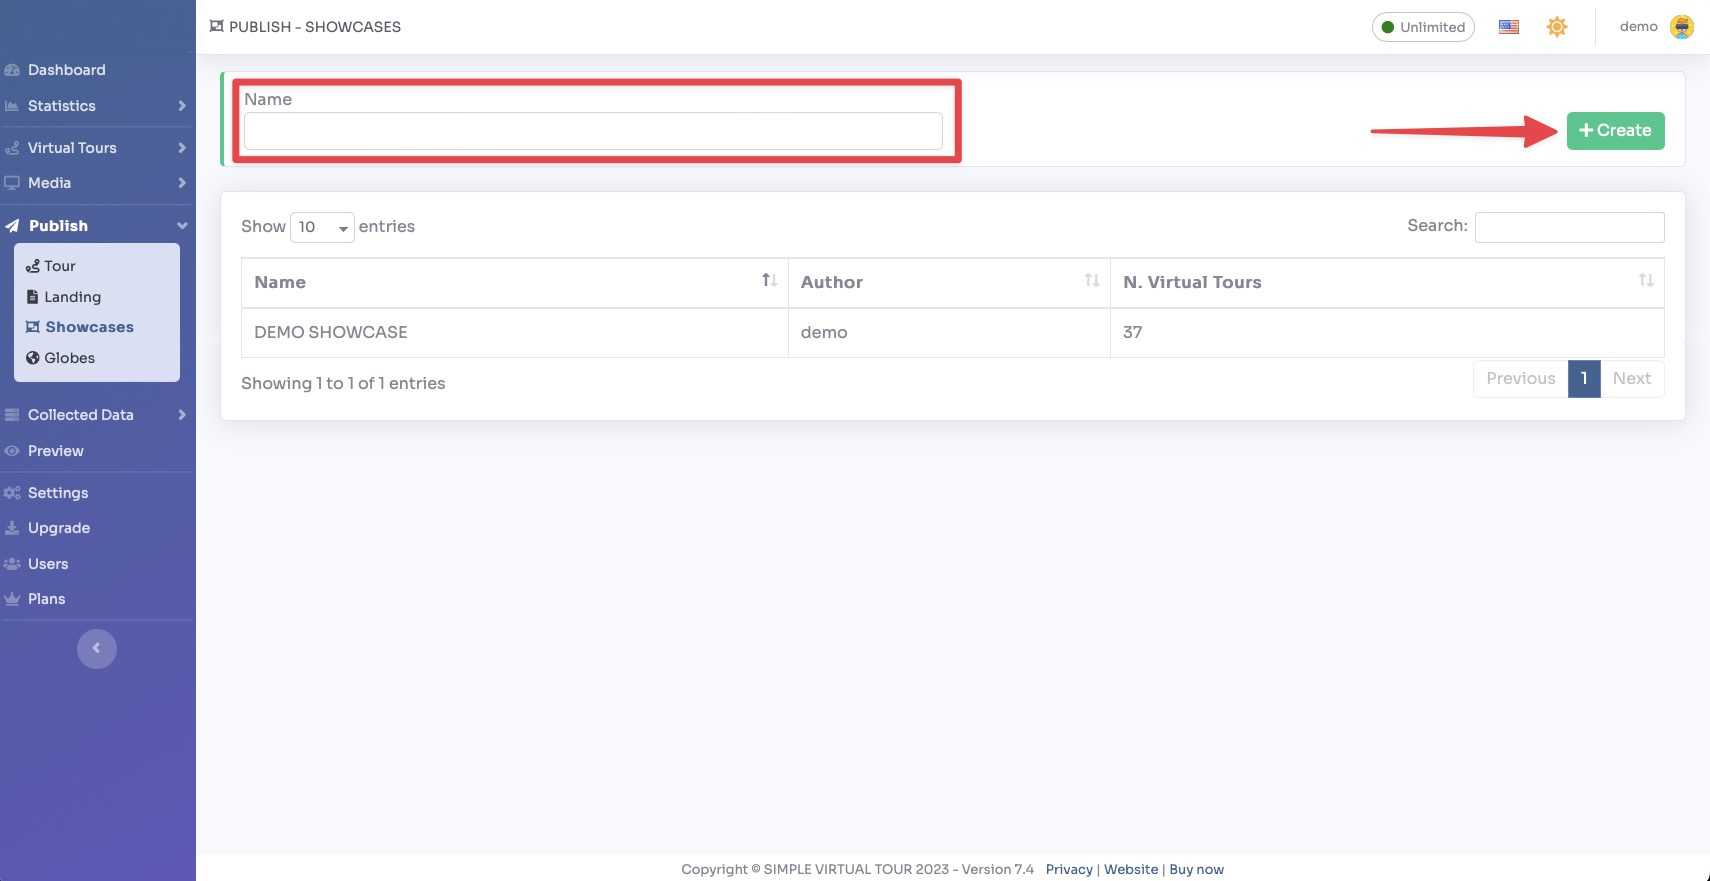1710x881 pixels.
Task: Click the table Search field
Action: tap(1569, 227)
